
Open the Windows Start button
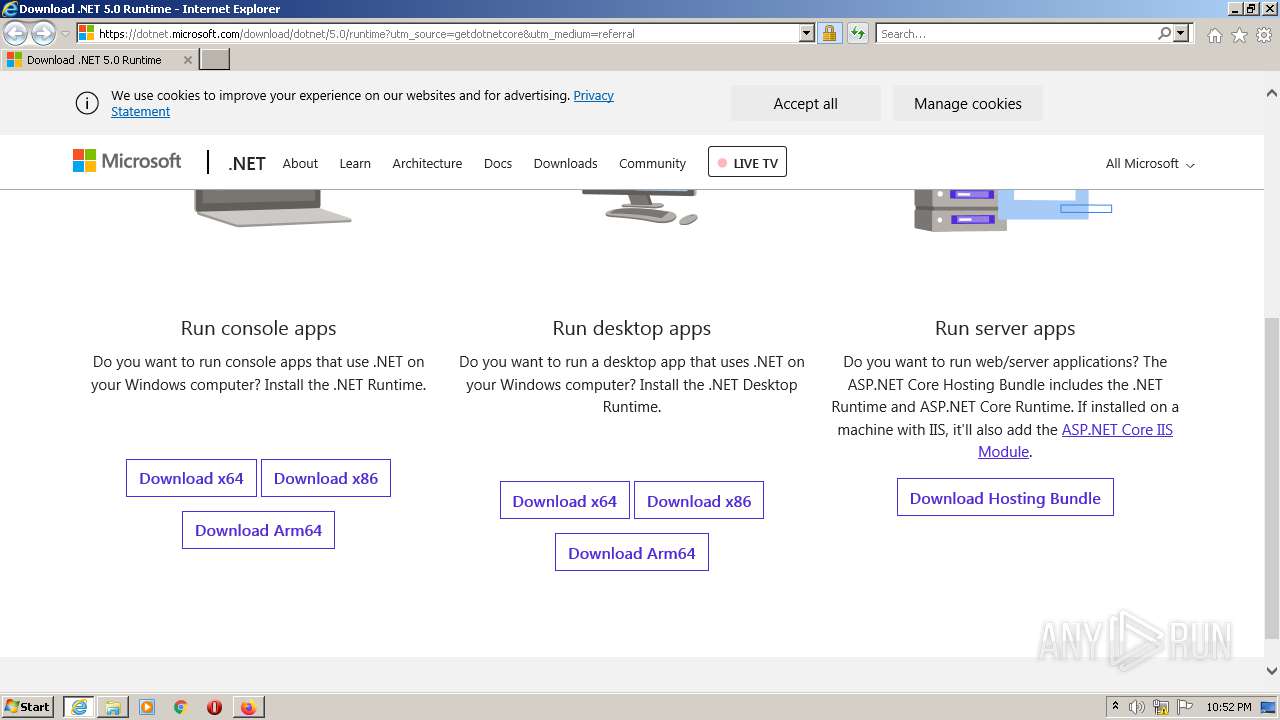(28, 706)
